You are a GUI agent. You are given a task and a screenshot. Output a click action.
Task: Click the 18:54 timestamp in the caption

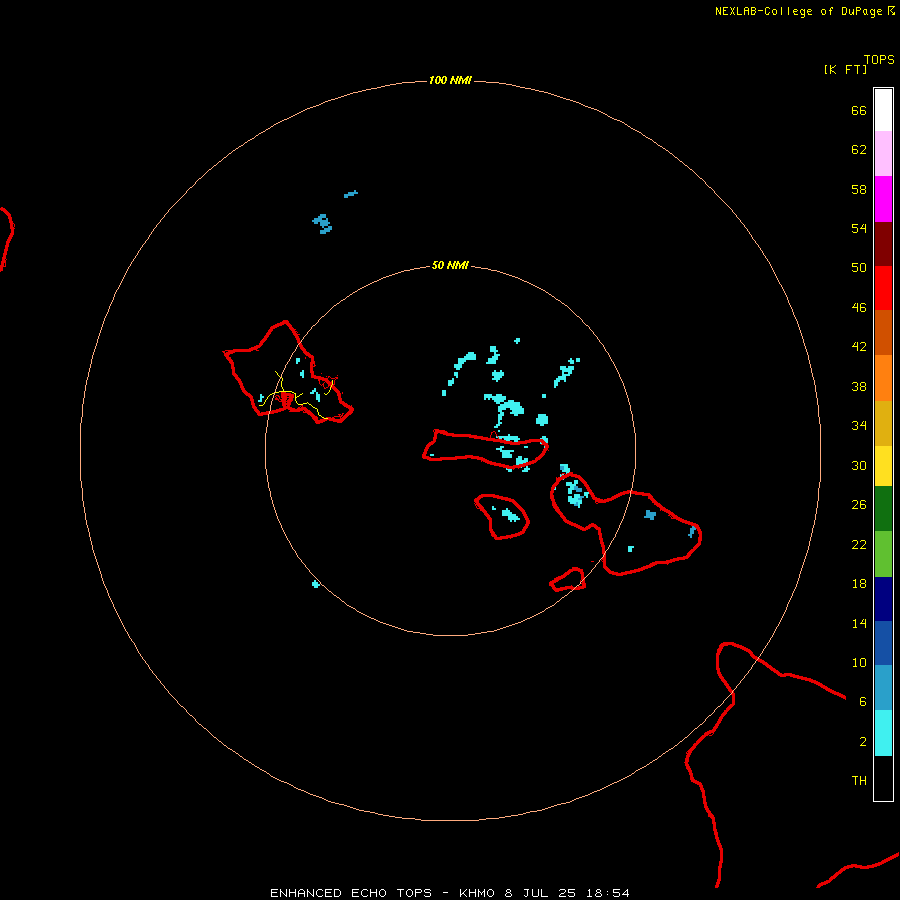click(608, 893)
